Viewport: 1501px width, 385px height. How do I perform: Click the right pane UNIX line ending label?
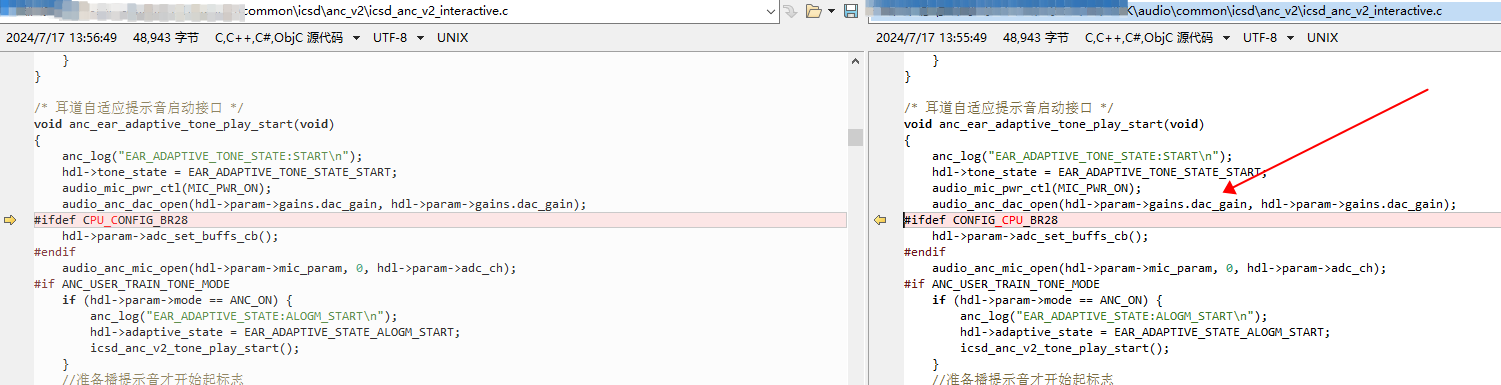1322,37
